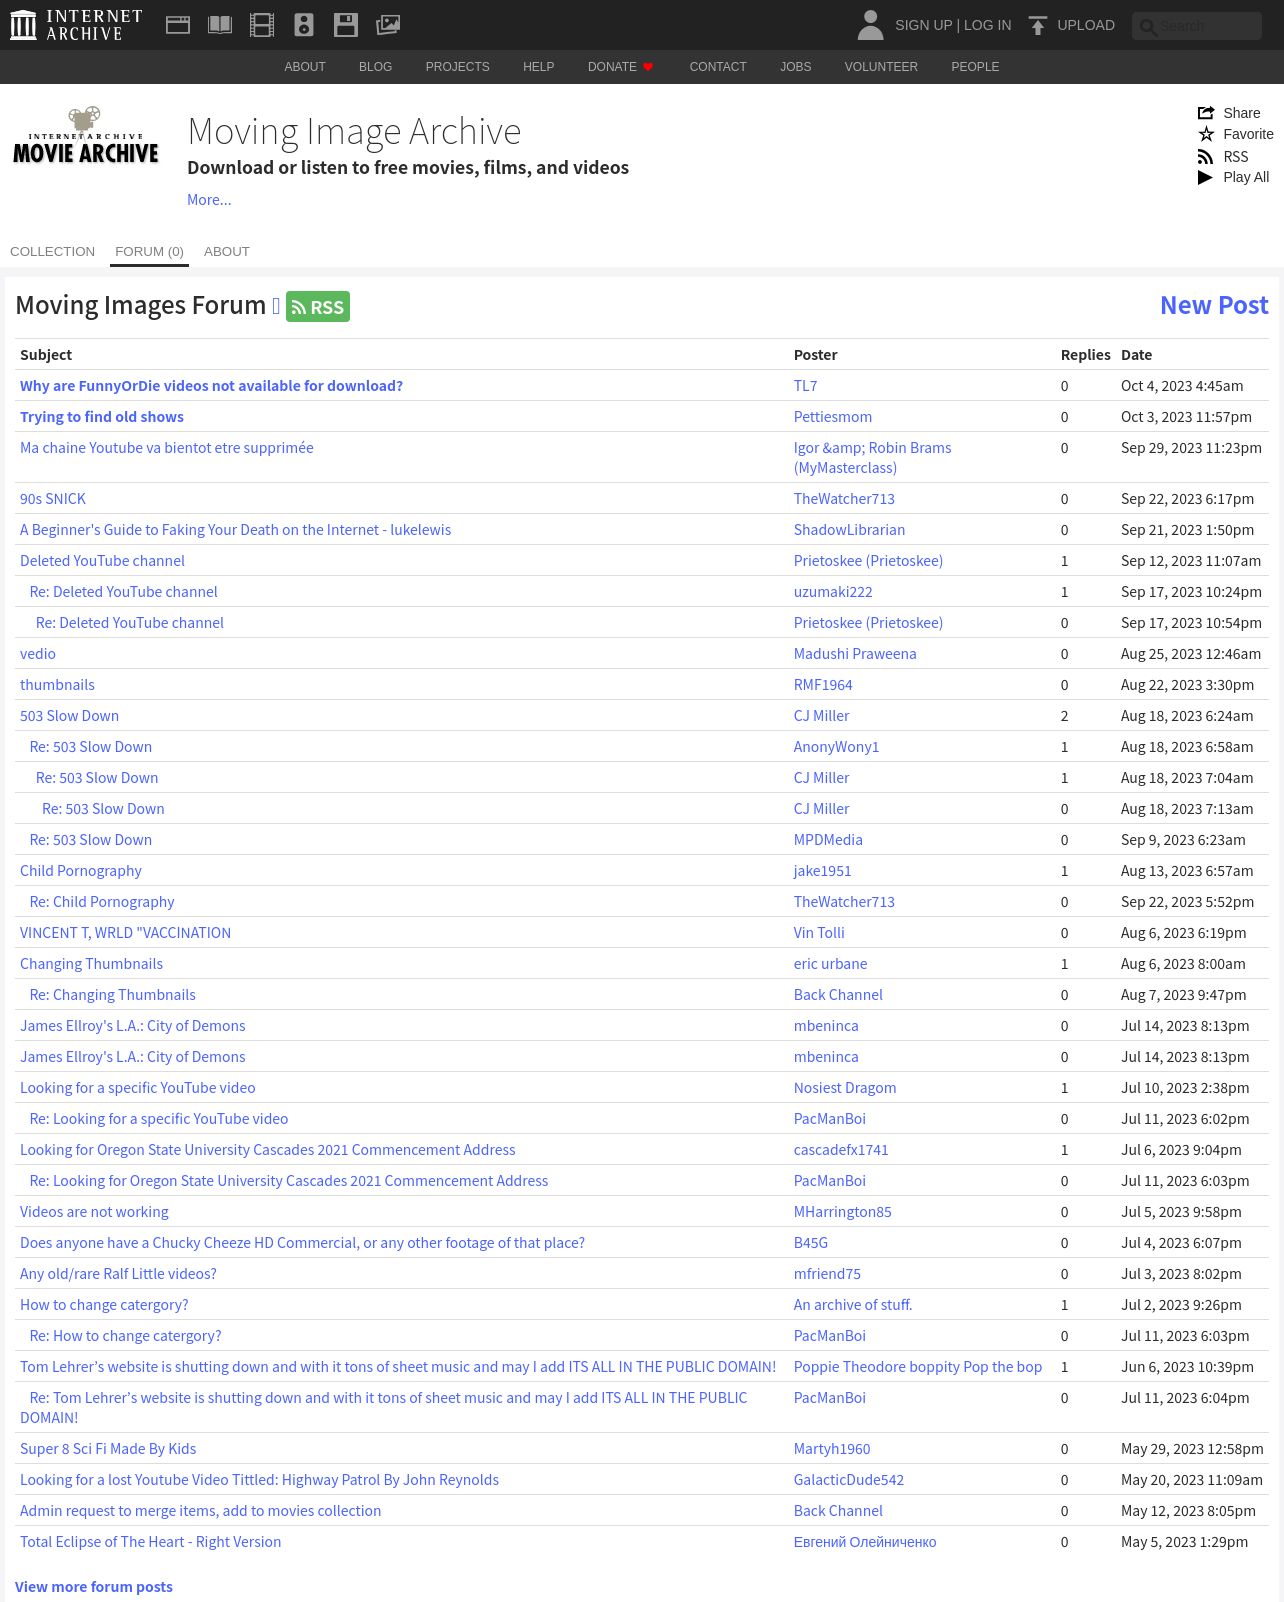Screen dimensions: 1284x1602
Task: View poster profile ShadowLibrarian
Action: click(x=849, y=530)
